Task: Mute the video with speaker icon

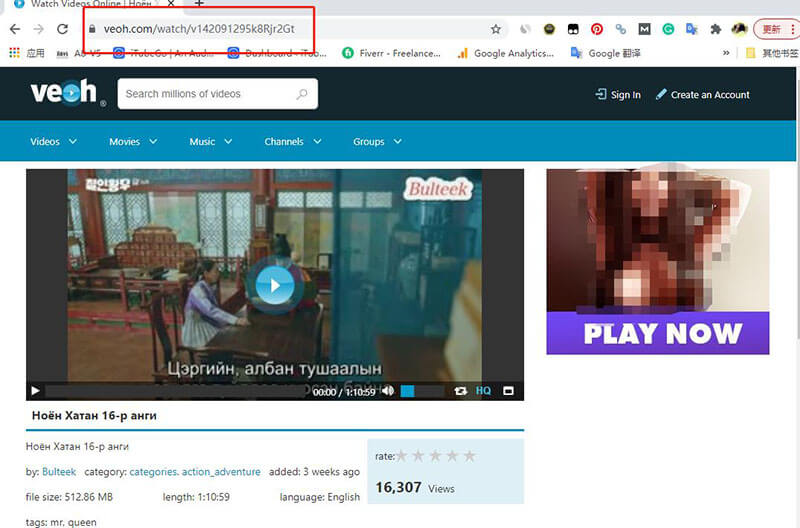Action: point(388,391)
